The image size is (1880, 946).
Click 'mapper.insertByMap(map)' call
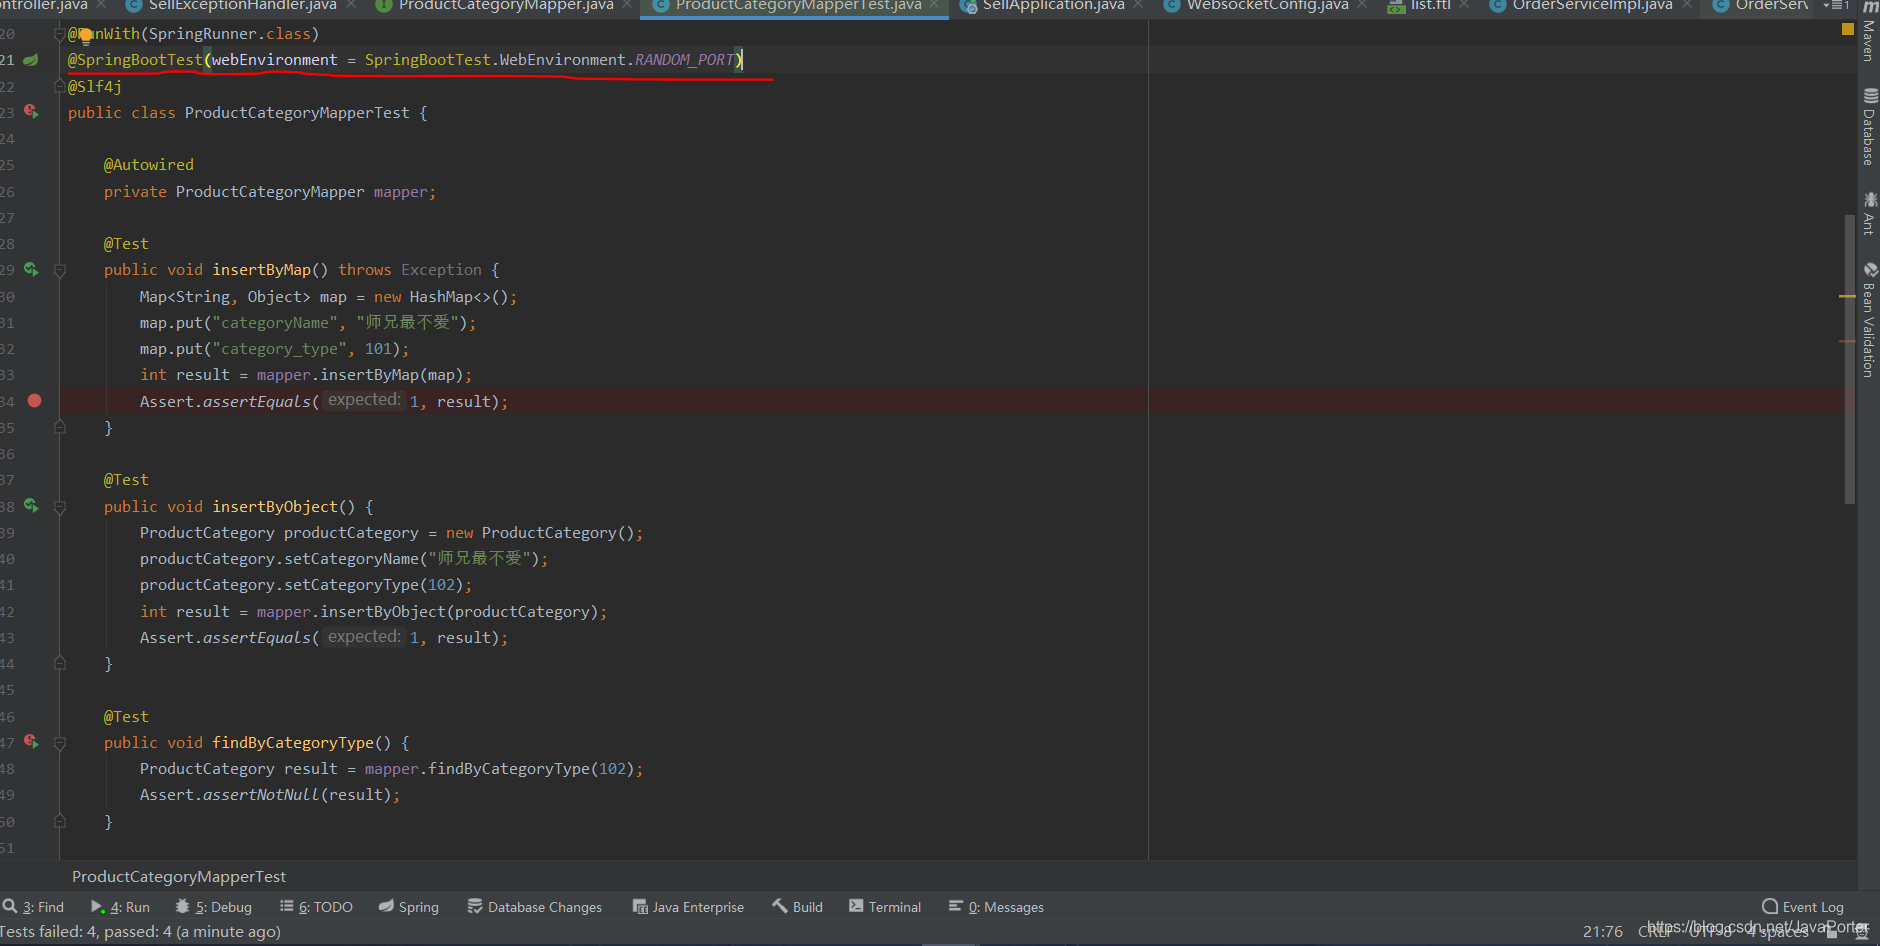(360, 375)
